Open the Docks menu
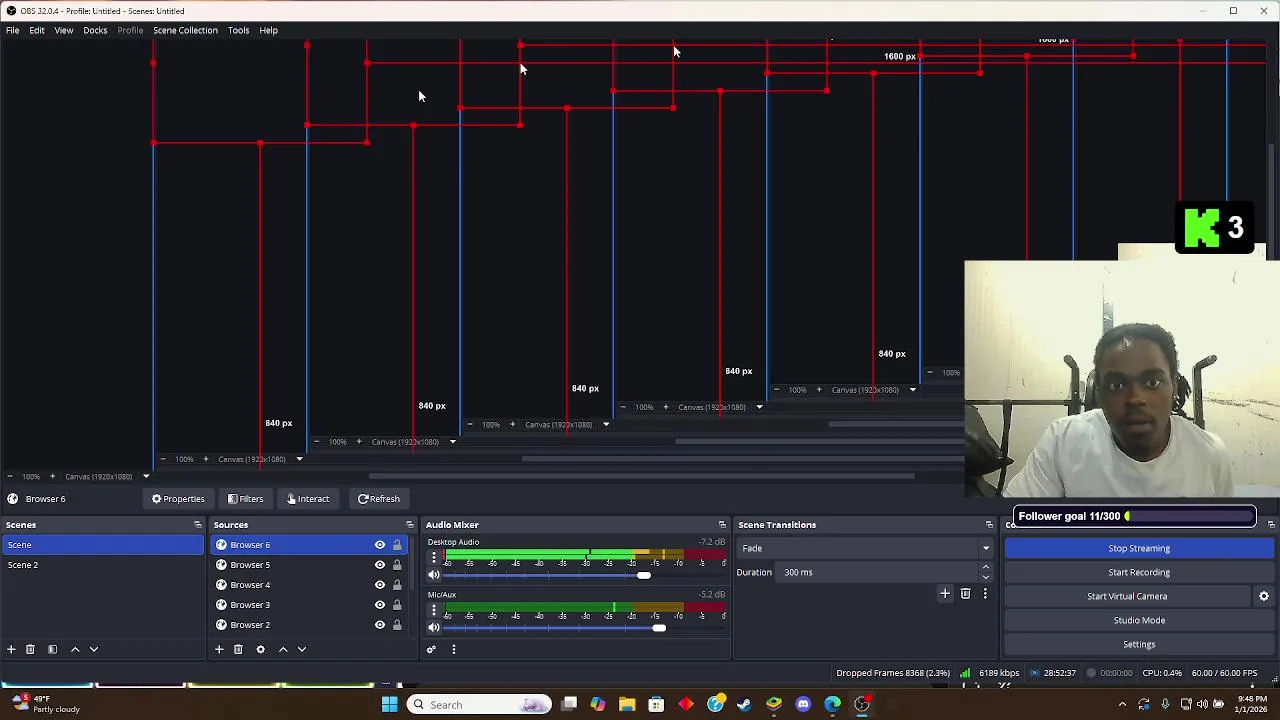This screenshot has width=1280, height=720. point(95,30)
